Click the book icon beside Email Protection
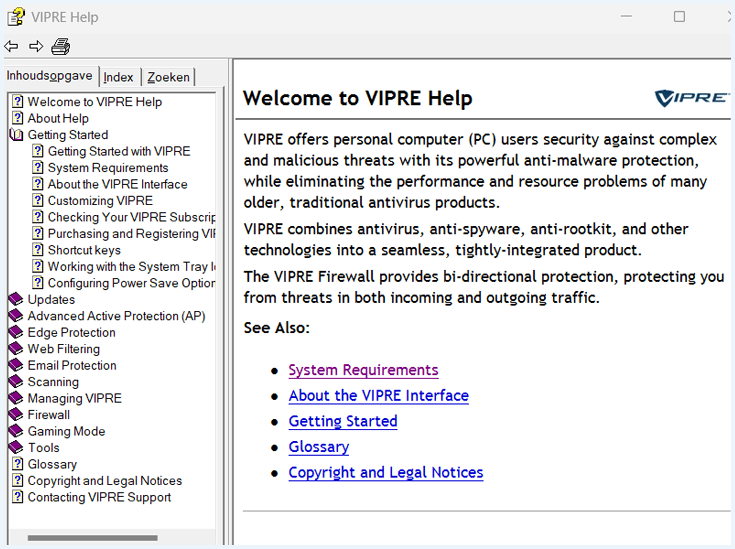This screenshot has height=549, width=735. click(16, 365)
